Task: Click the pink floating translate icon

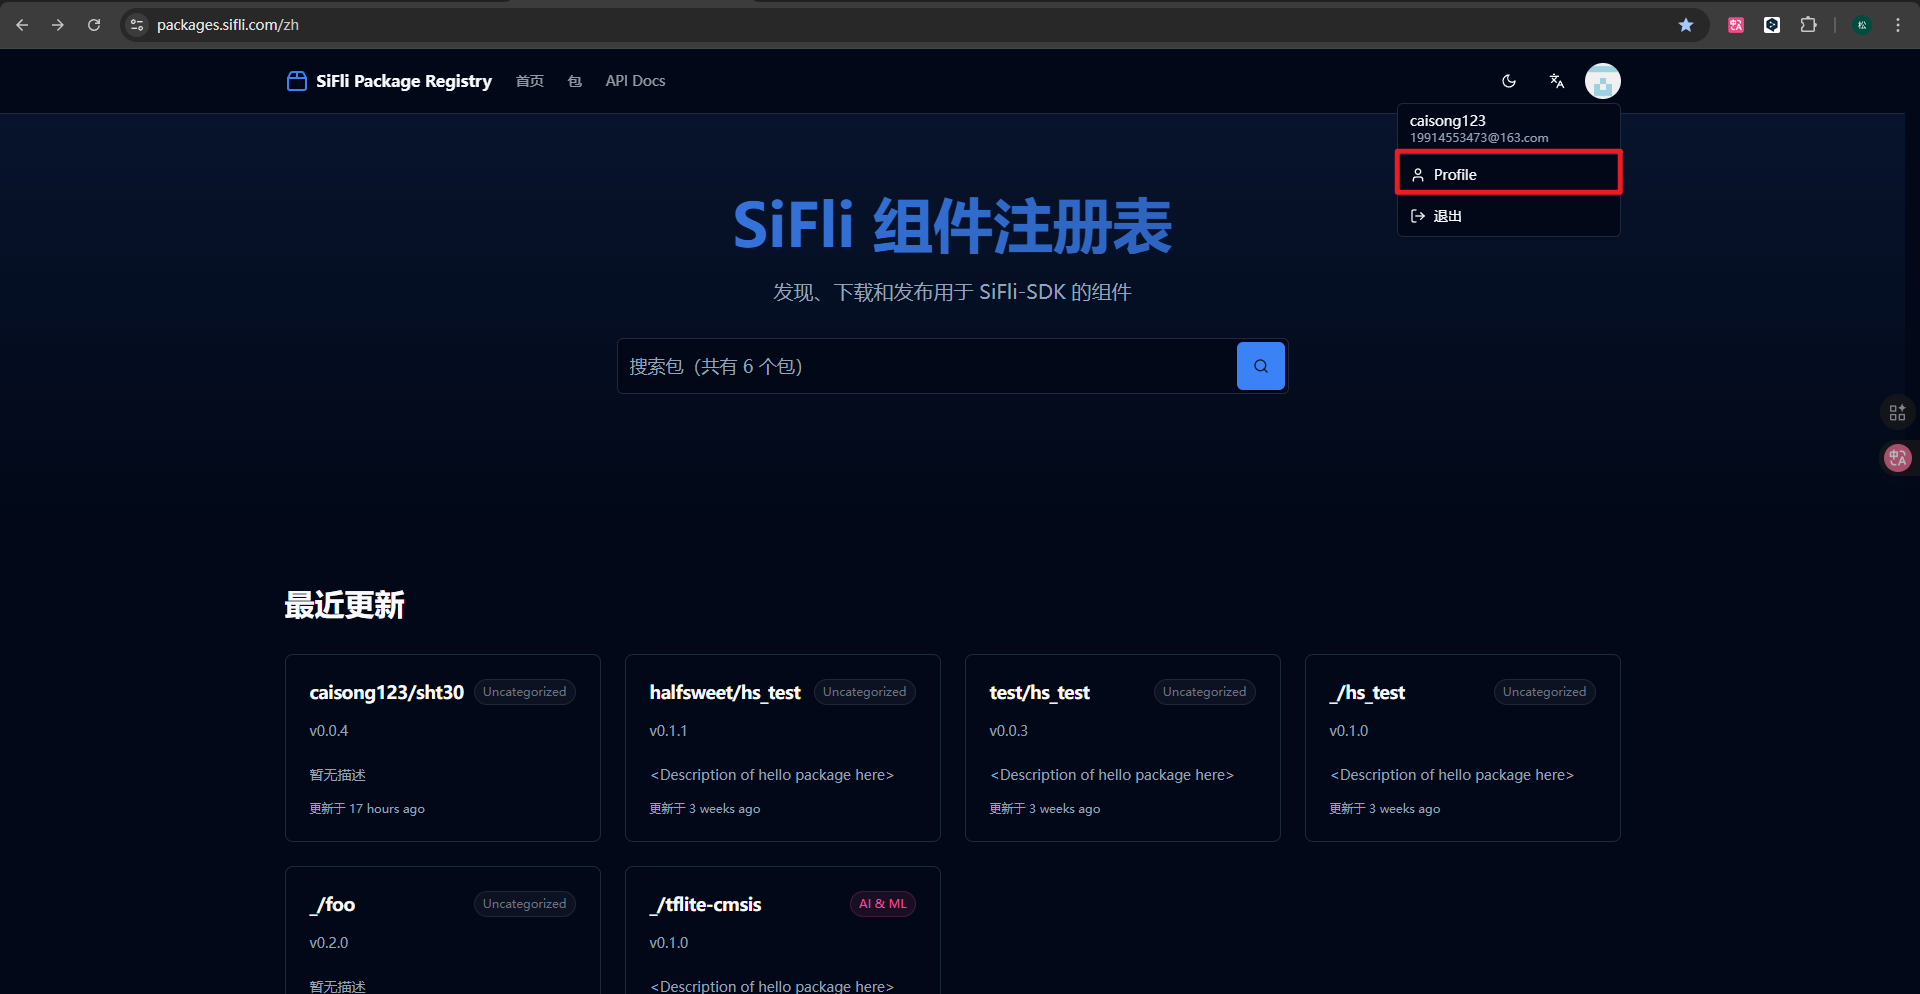Action: (x=1897, y=458)
